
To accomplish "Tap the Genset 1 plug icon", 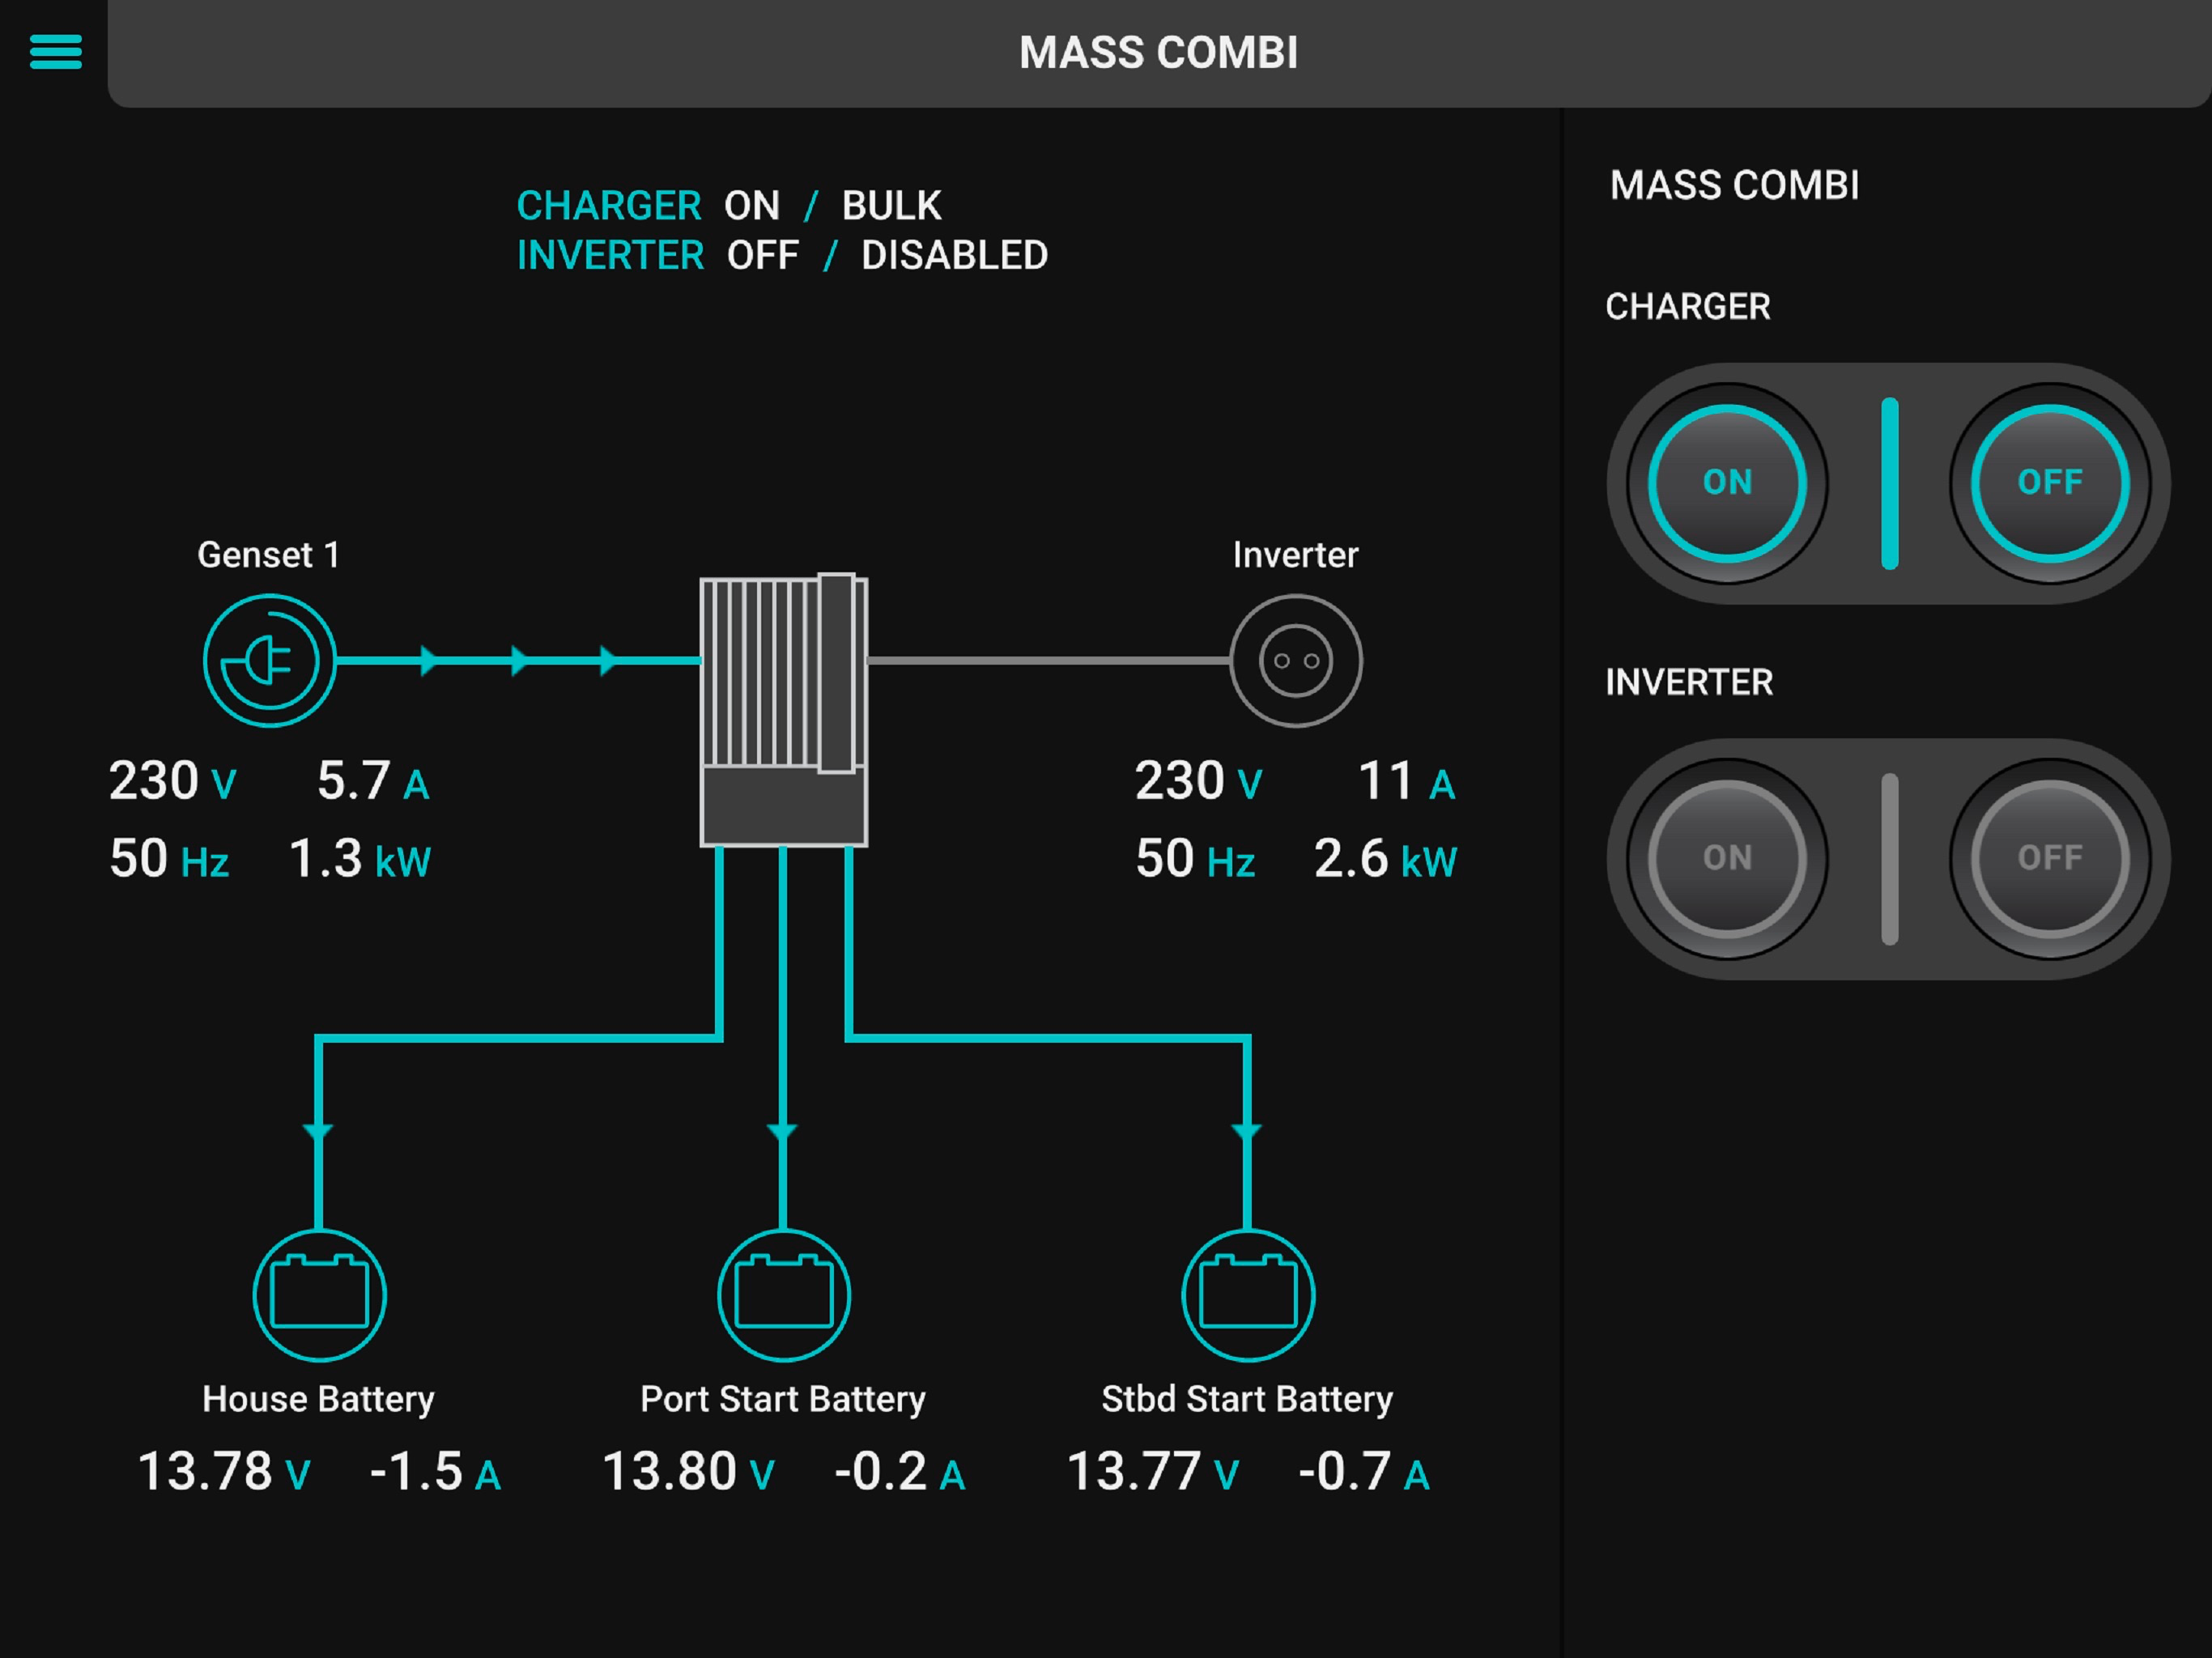I will [269, 660].
